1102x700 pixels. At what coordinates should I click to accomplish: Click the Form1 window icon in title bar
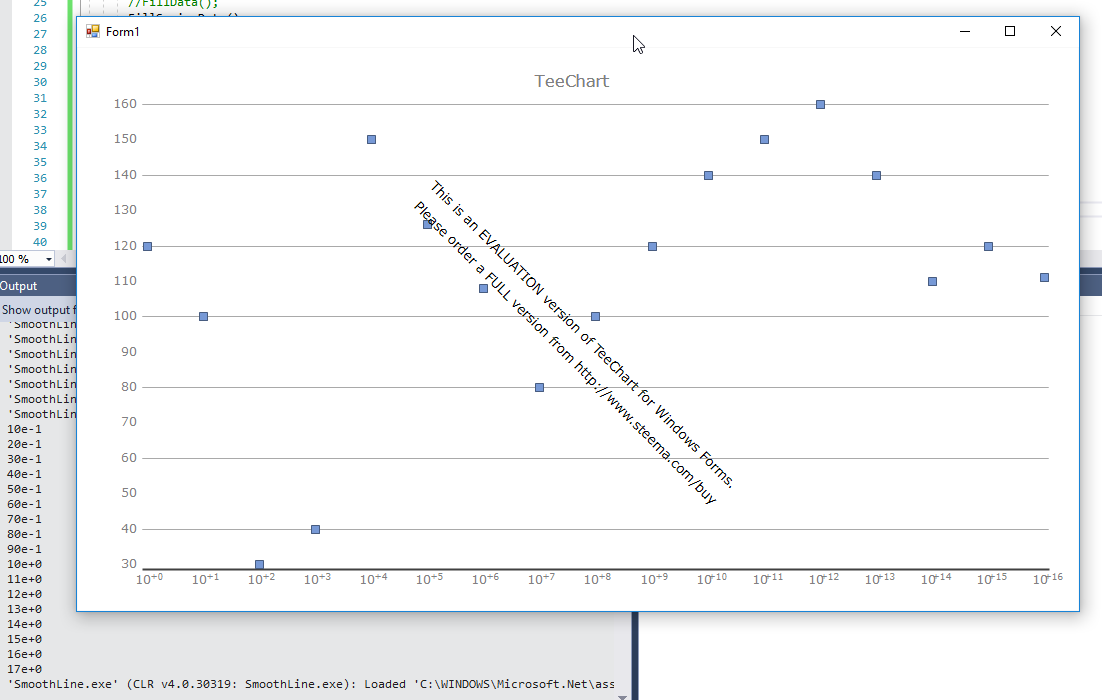click(93, 32)
